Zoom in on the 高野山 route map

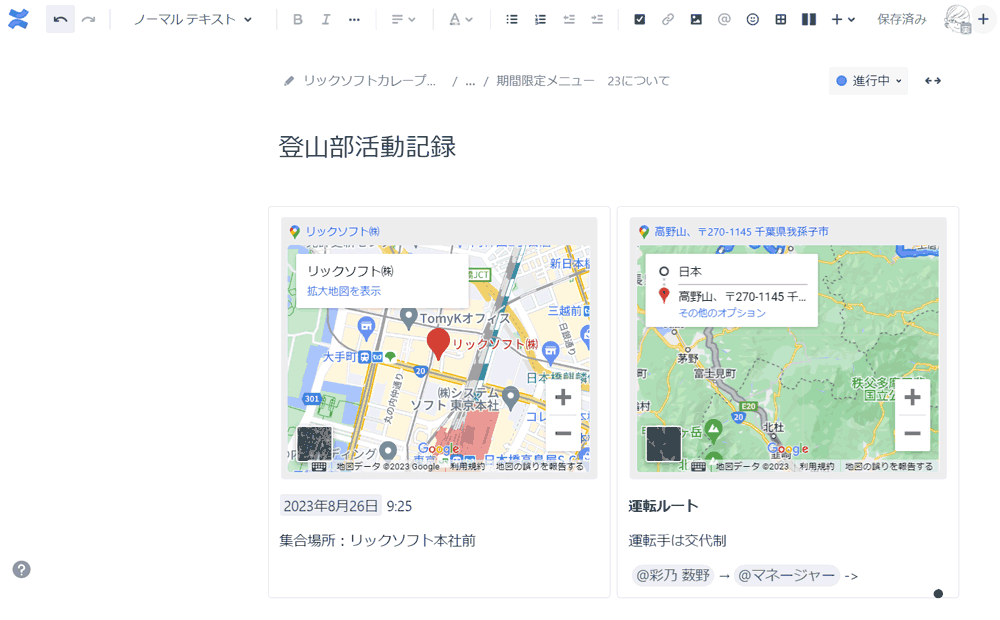[x=913, y=397]
